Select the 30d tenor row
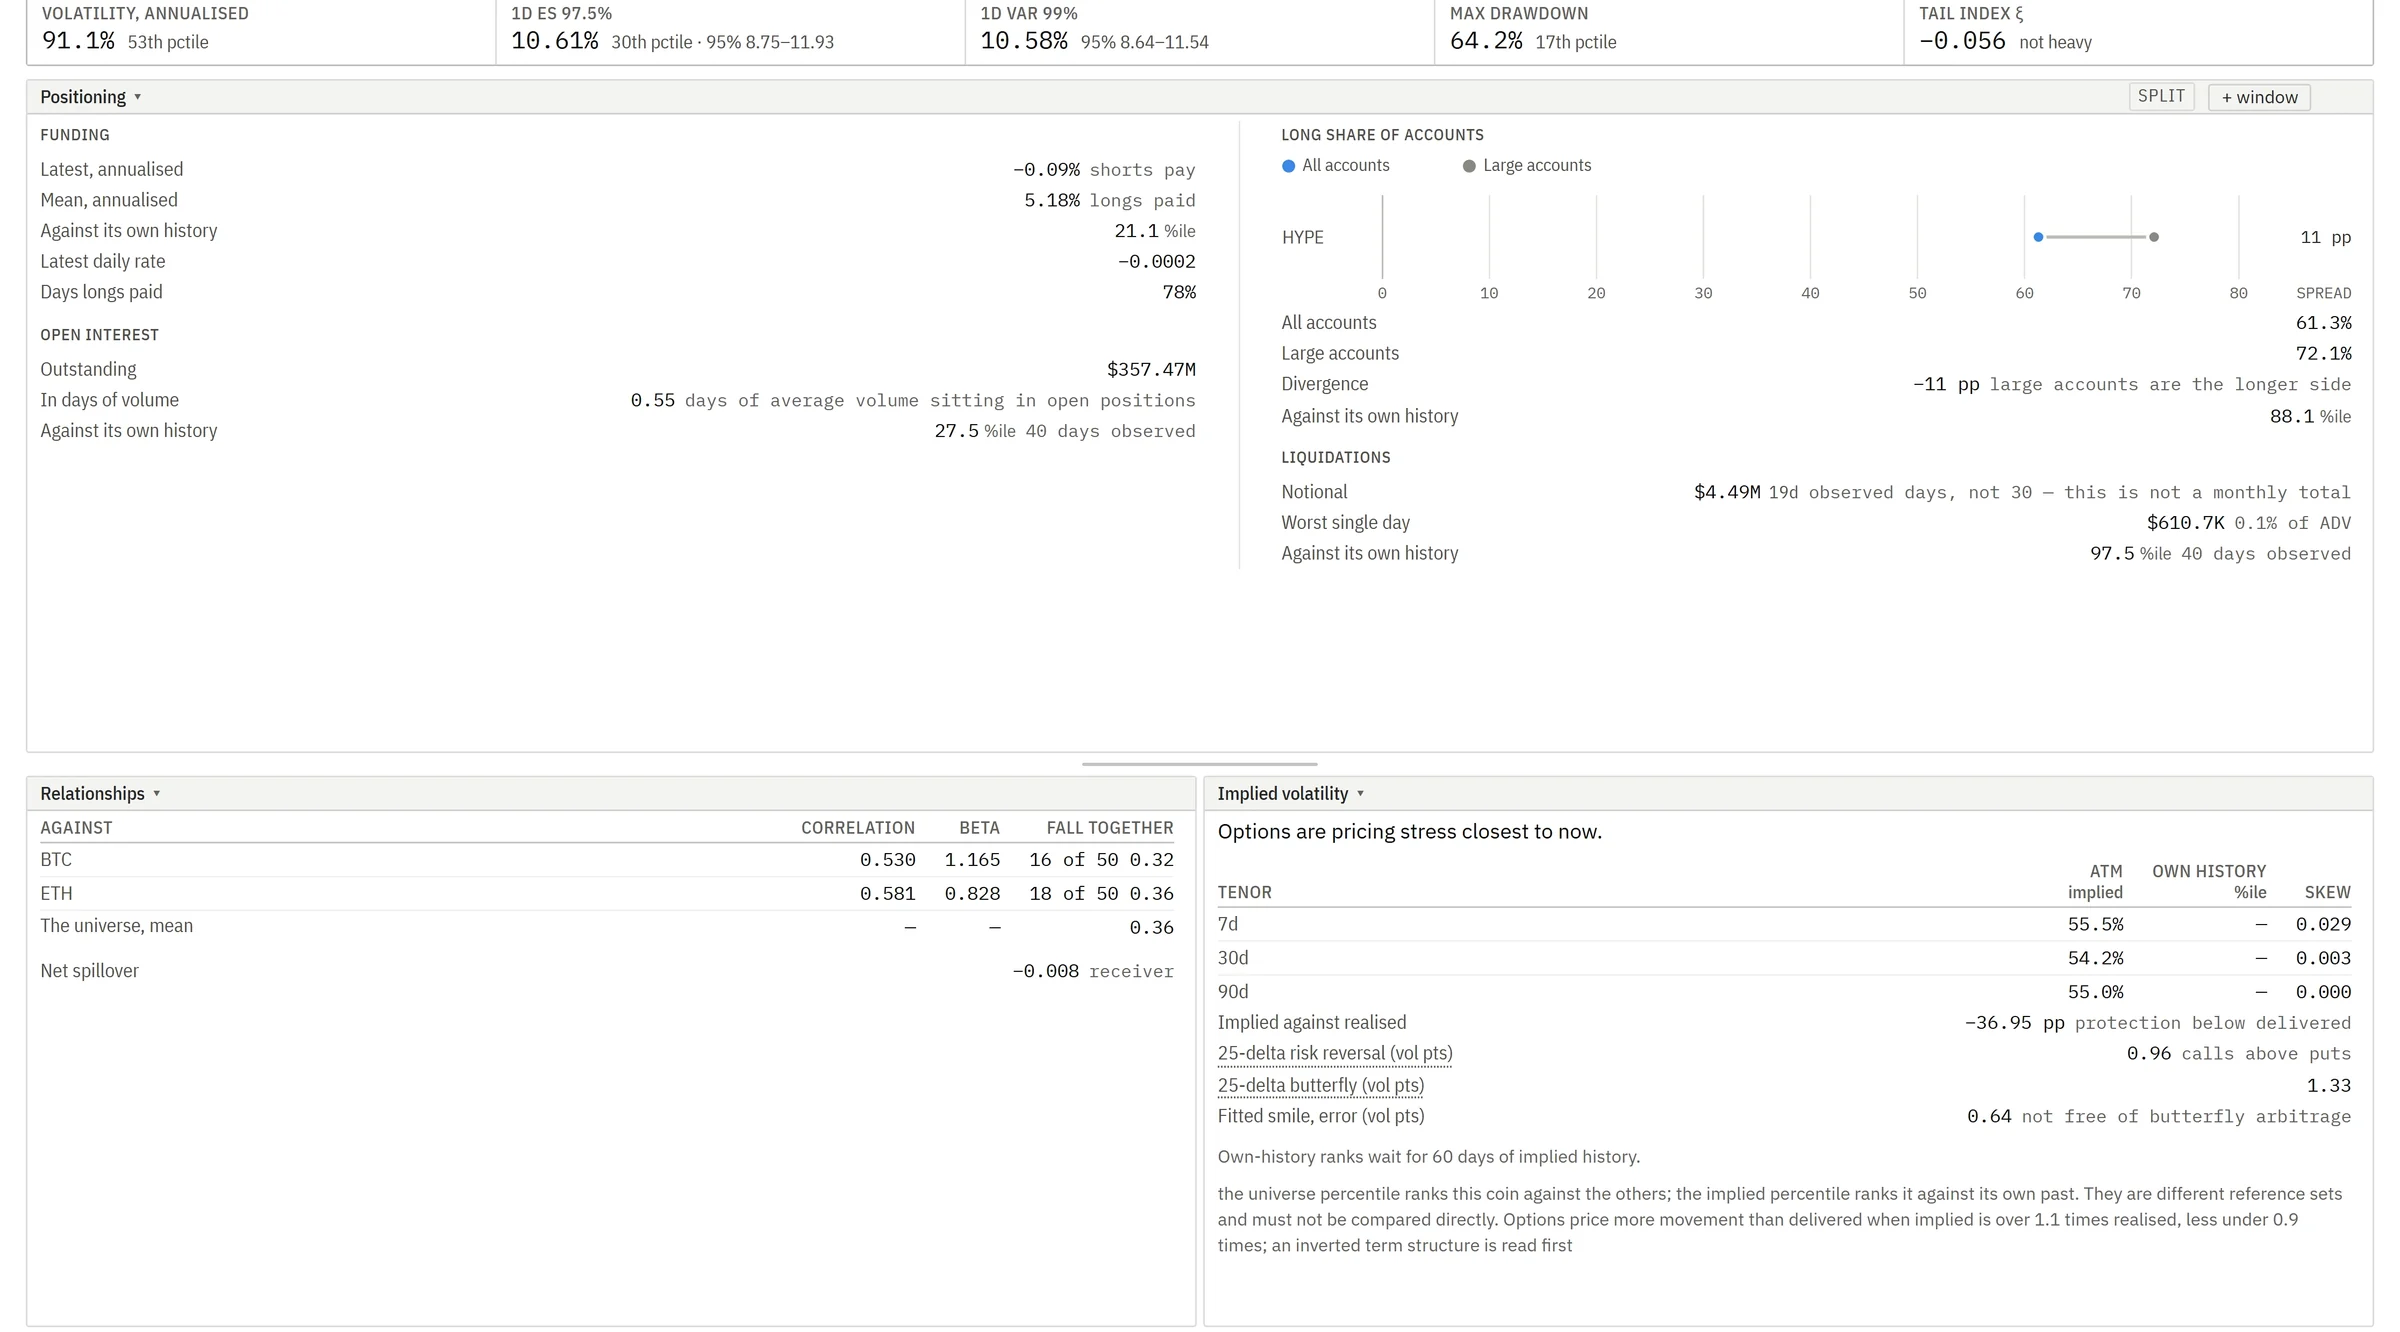 pyautogui.click(x=1784, y=958)
